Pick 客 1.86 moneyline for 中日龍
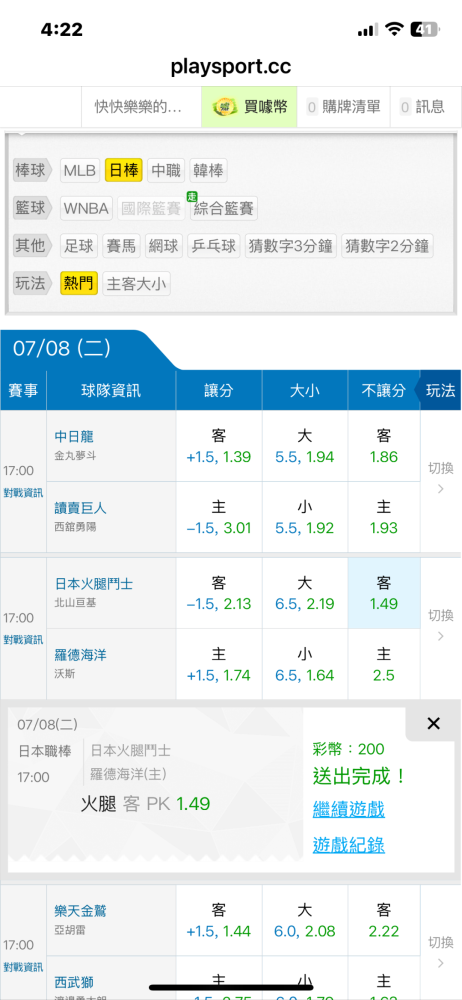462x1000 pixels. pos(384,446)
